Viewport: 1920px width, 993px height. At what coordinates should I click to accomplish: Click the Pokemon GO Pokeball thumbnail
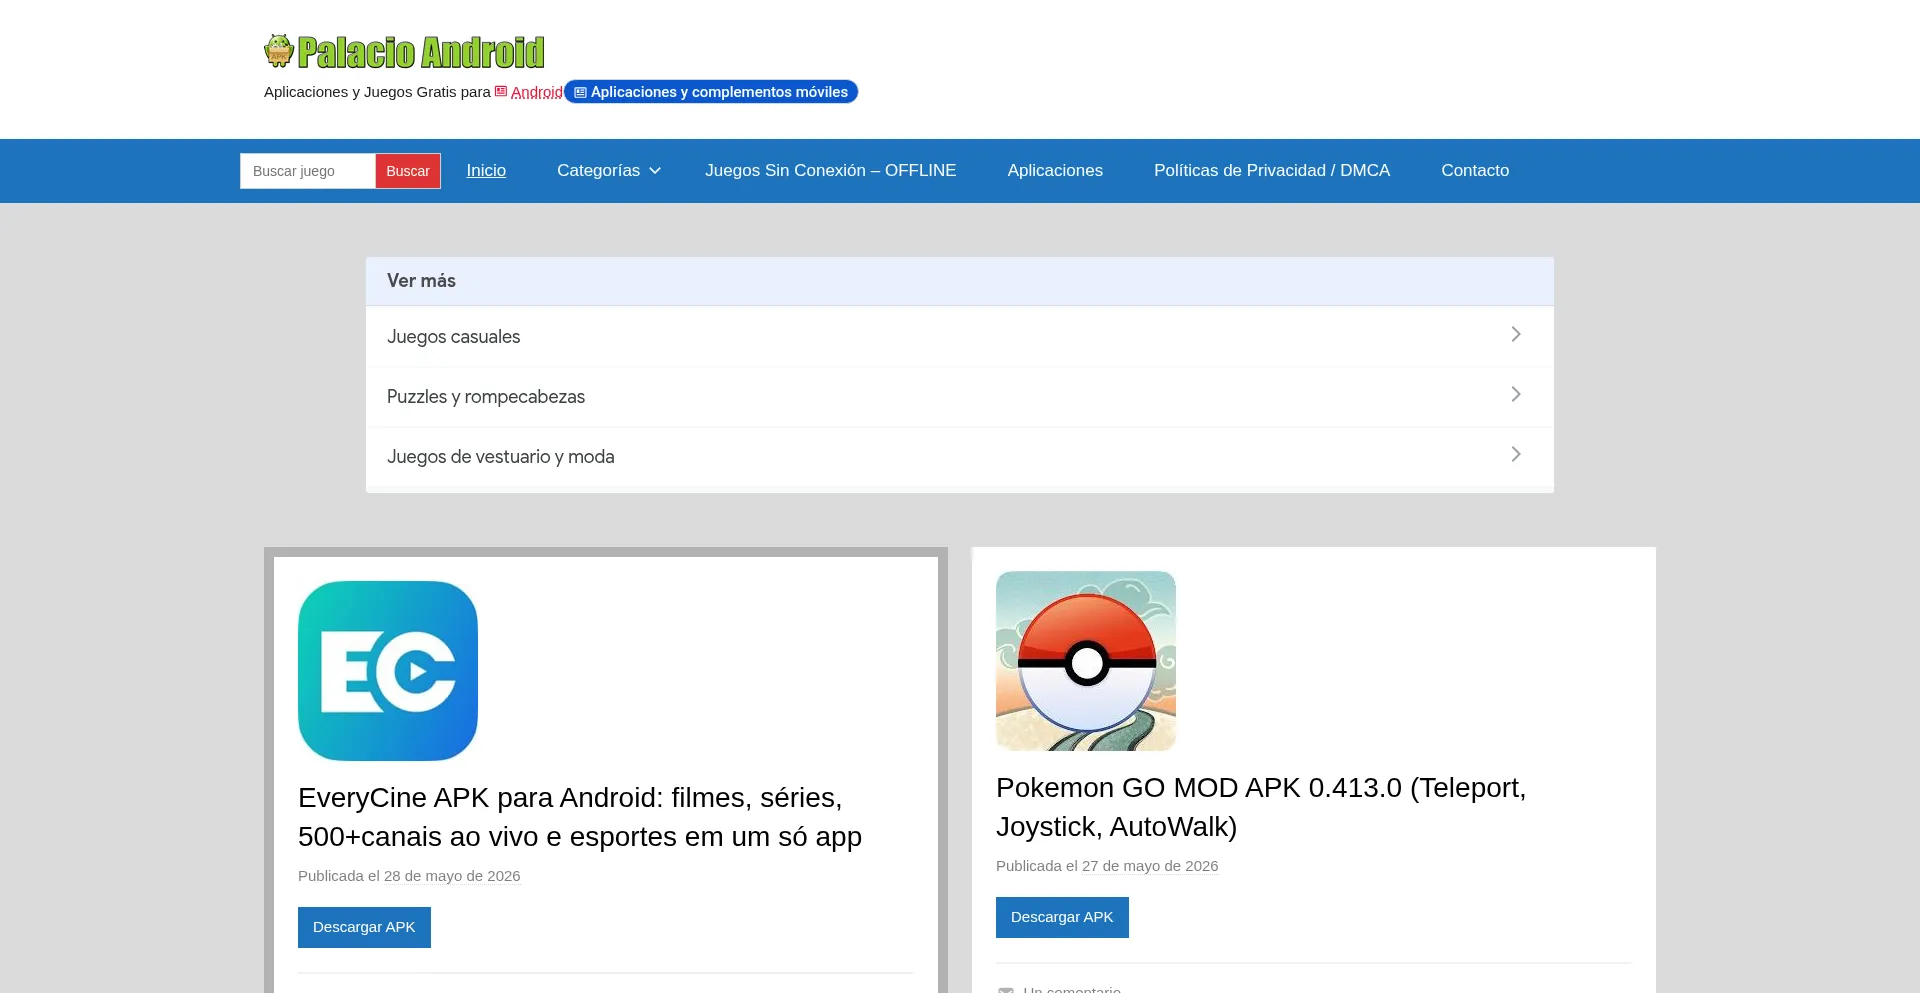(x=1086, y=661)
